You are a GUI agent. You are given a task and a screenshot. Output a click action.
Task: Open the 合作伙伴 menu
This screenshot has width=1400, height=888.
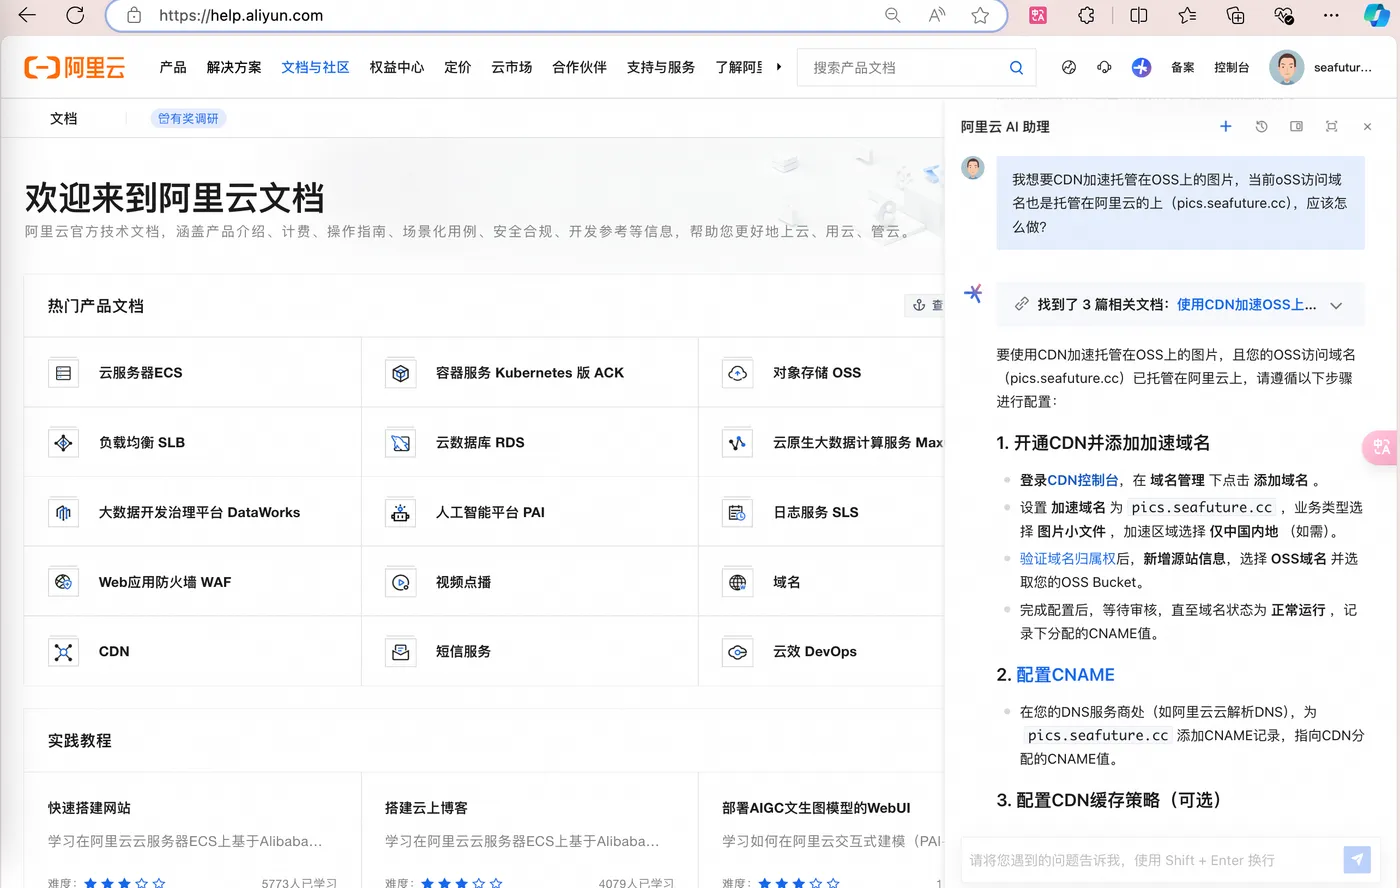tap(580, 67)
